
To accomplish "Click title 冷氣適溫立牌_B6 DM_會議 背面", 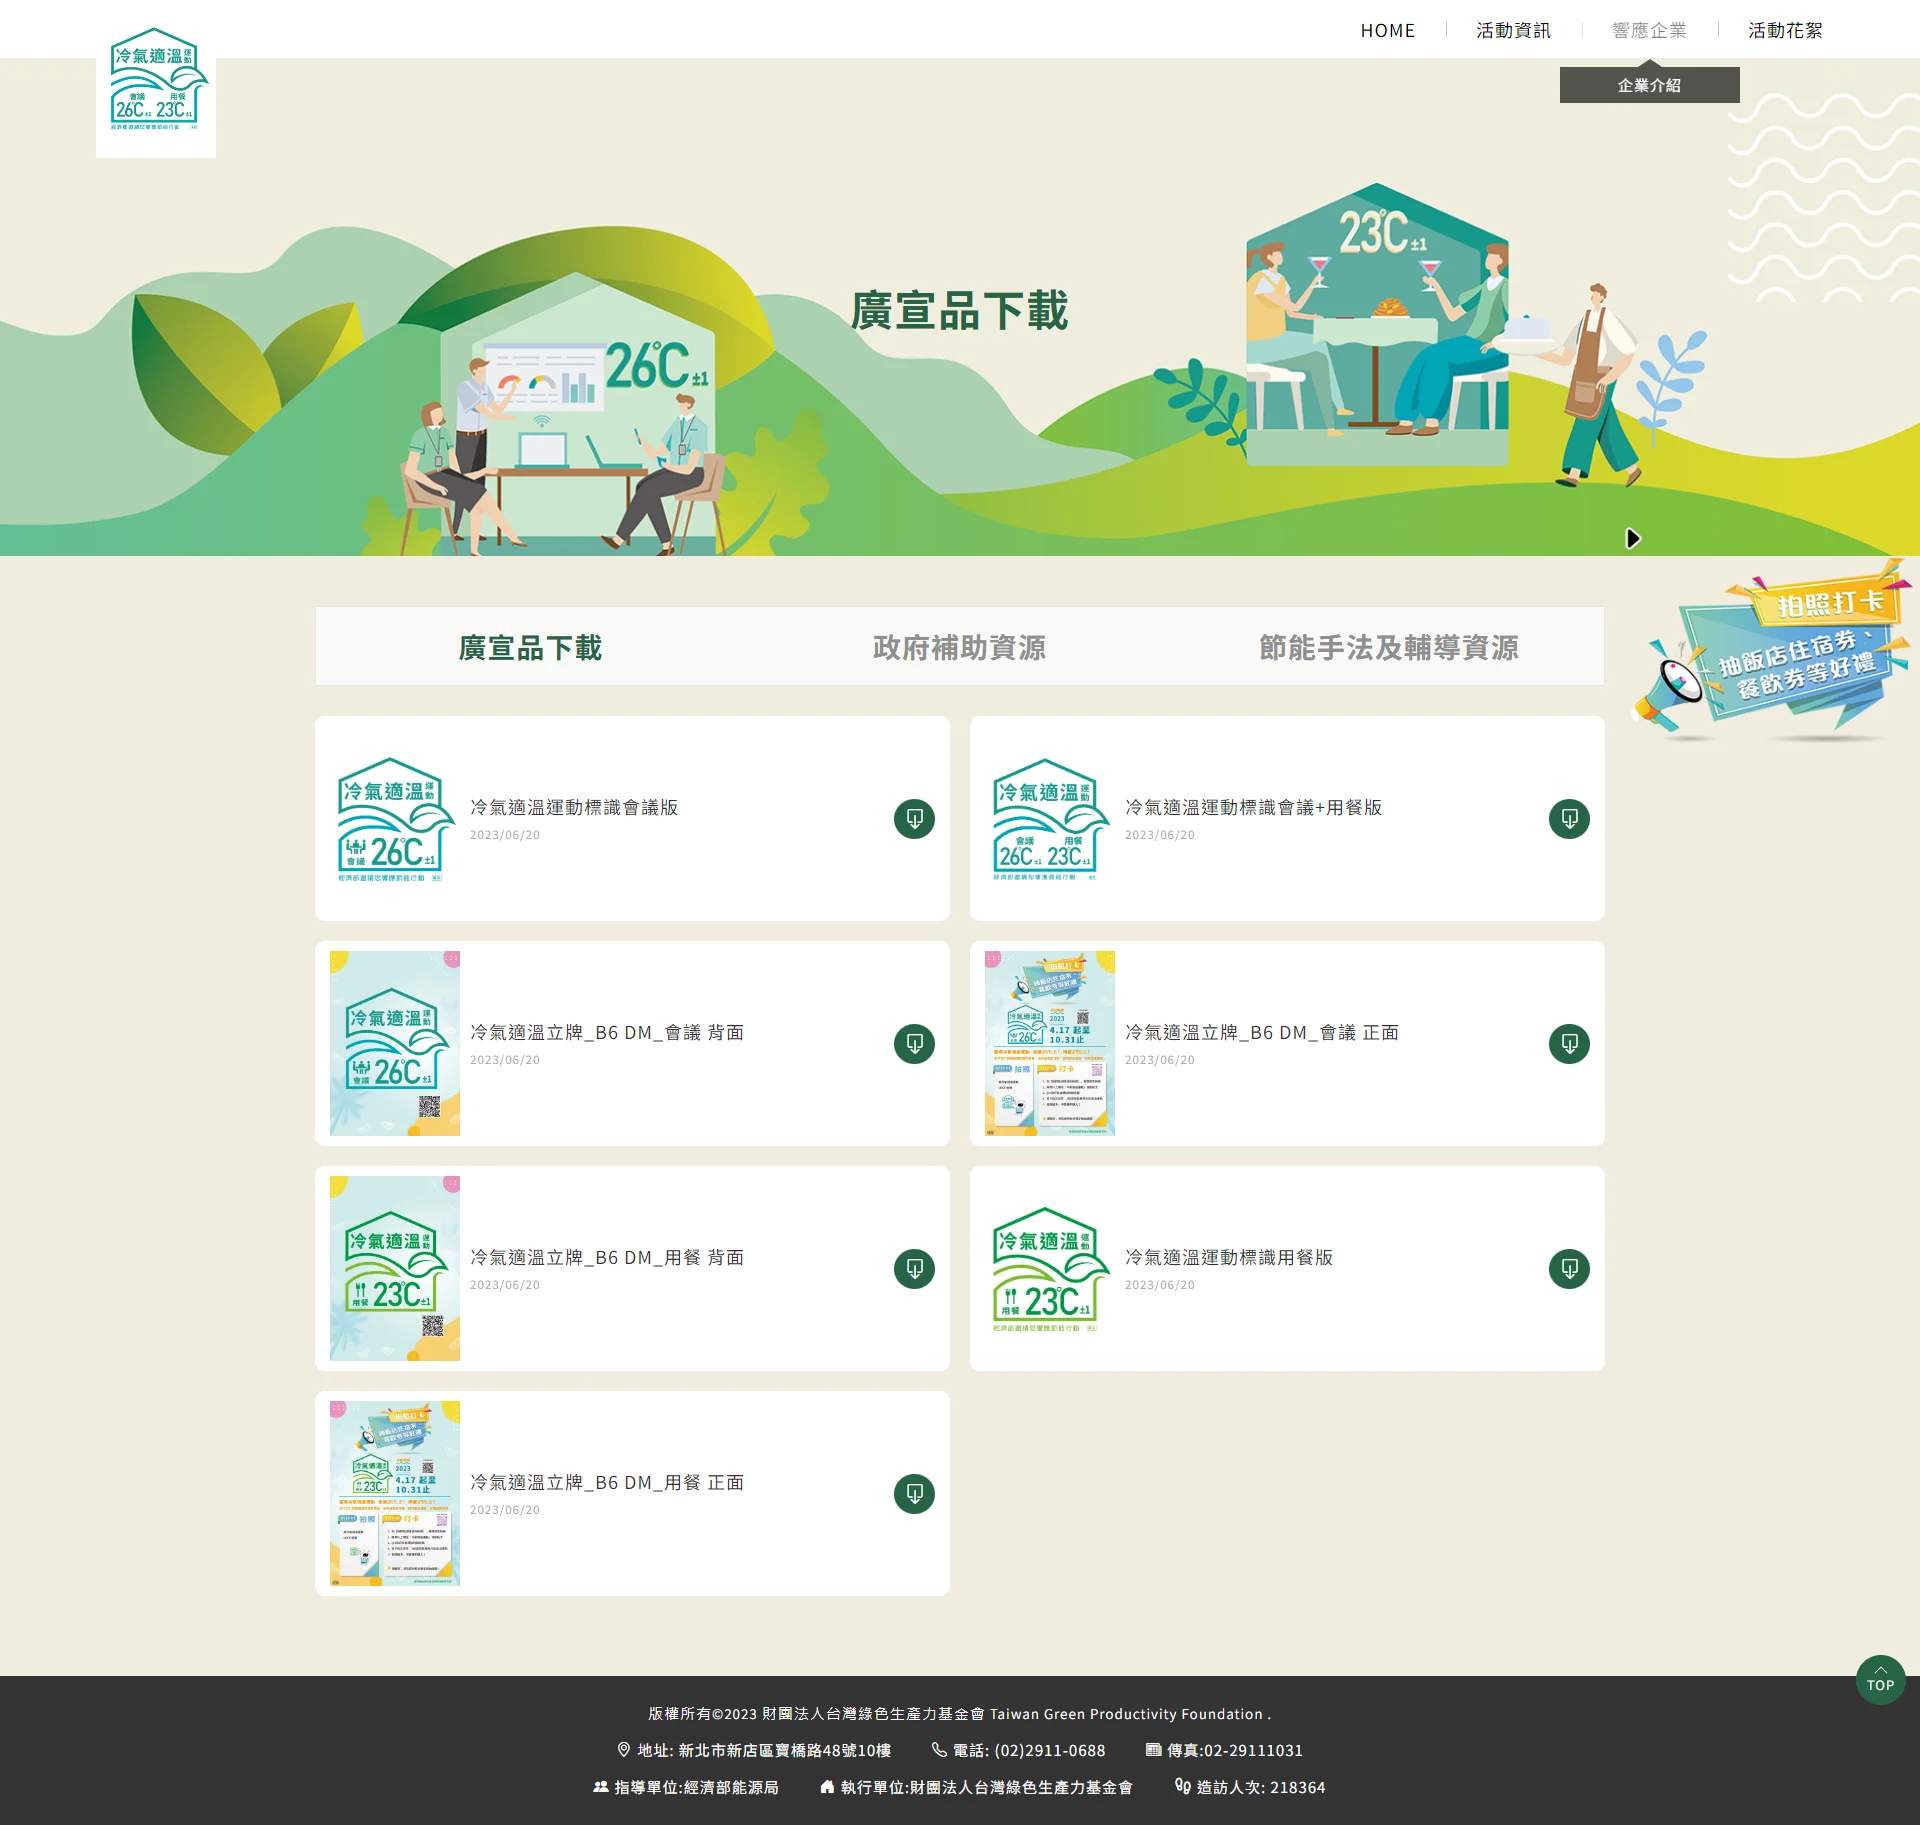I will click(x=607, y=1032).
